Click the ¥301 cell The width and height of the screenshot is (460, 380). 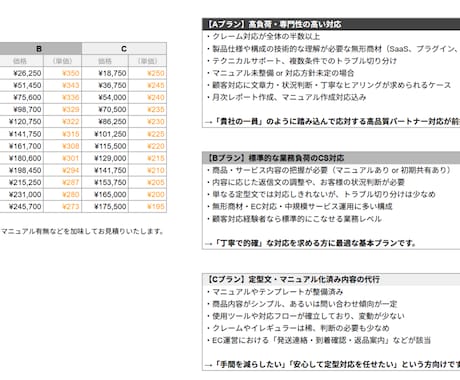pos(63,158)
